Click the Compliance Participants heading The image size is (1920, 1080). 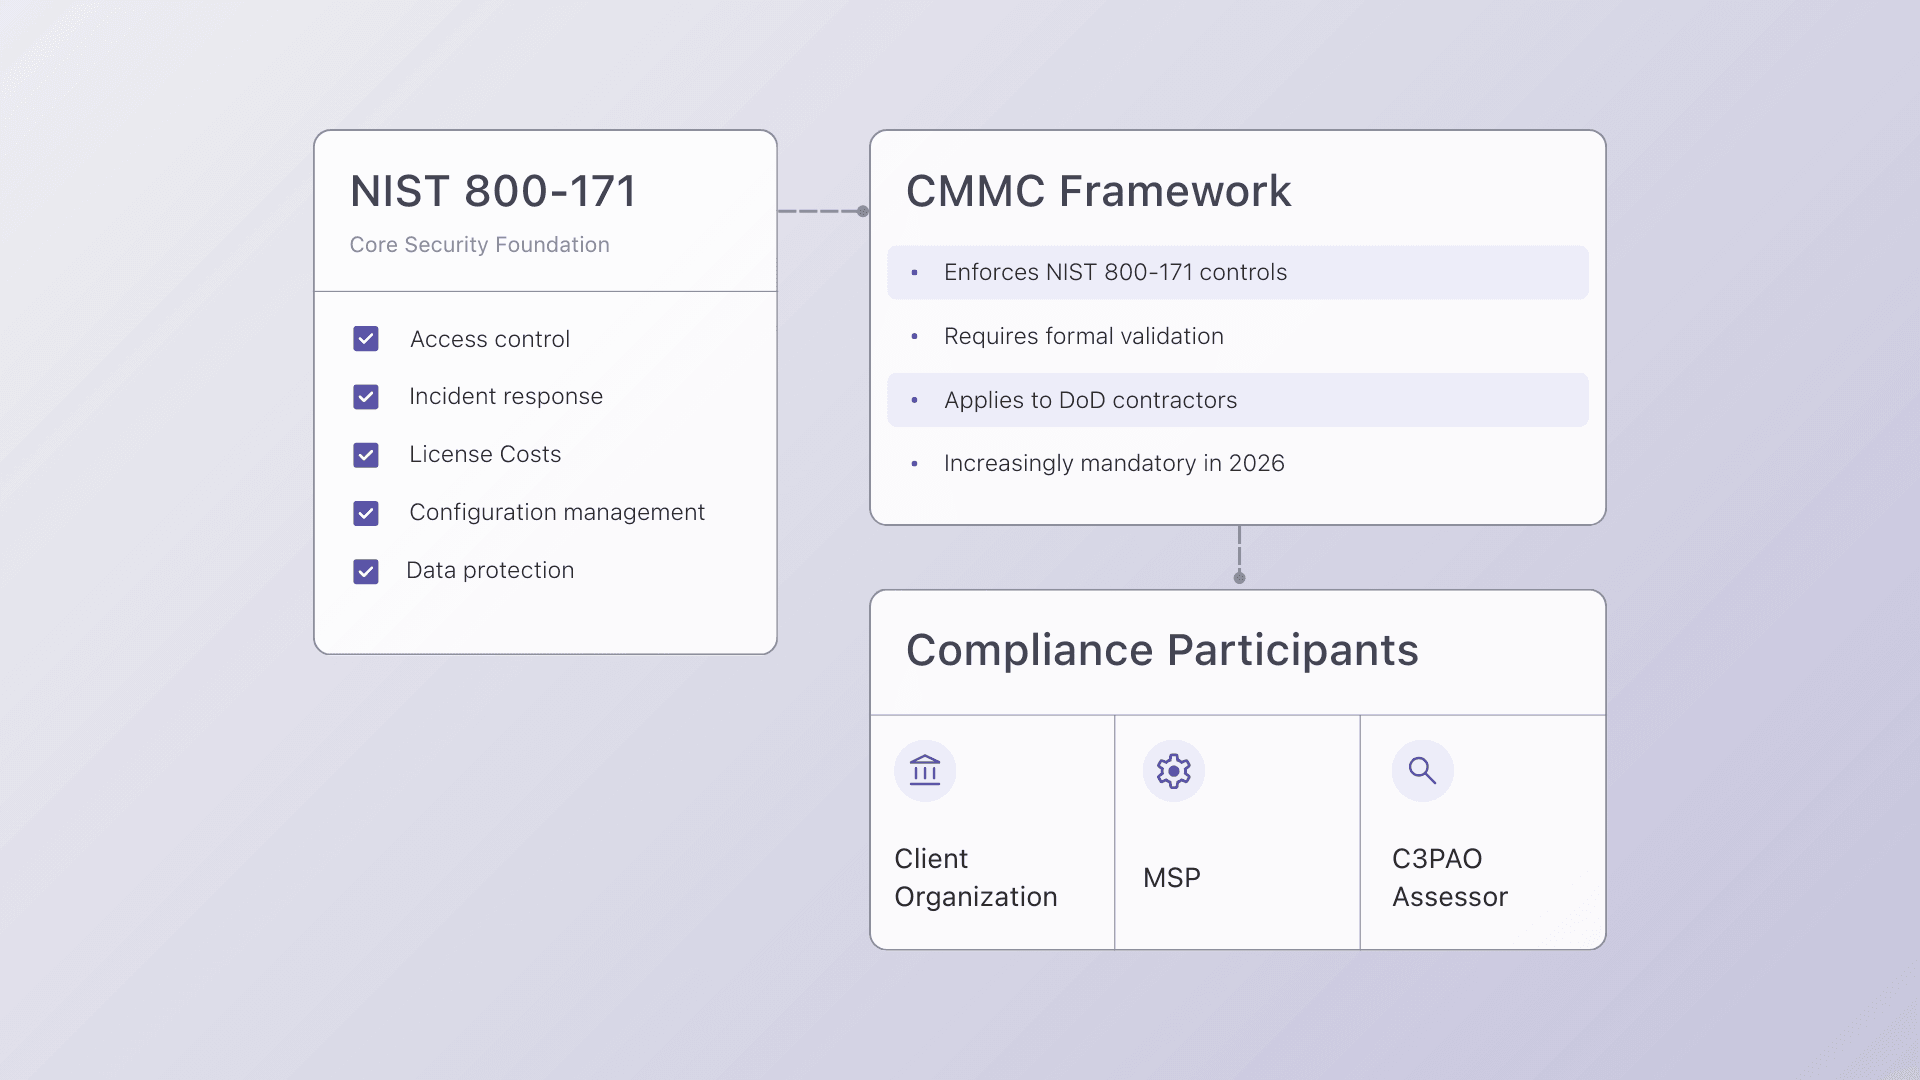coord(1162,650)
